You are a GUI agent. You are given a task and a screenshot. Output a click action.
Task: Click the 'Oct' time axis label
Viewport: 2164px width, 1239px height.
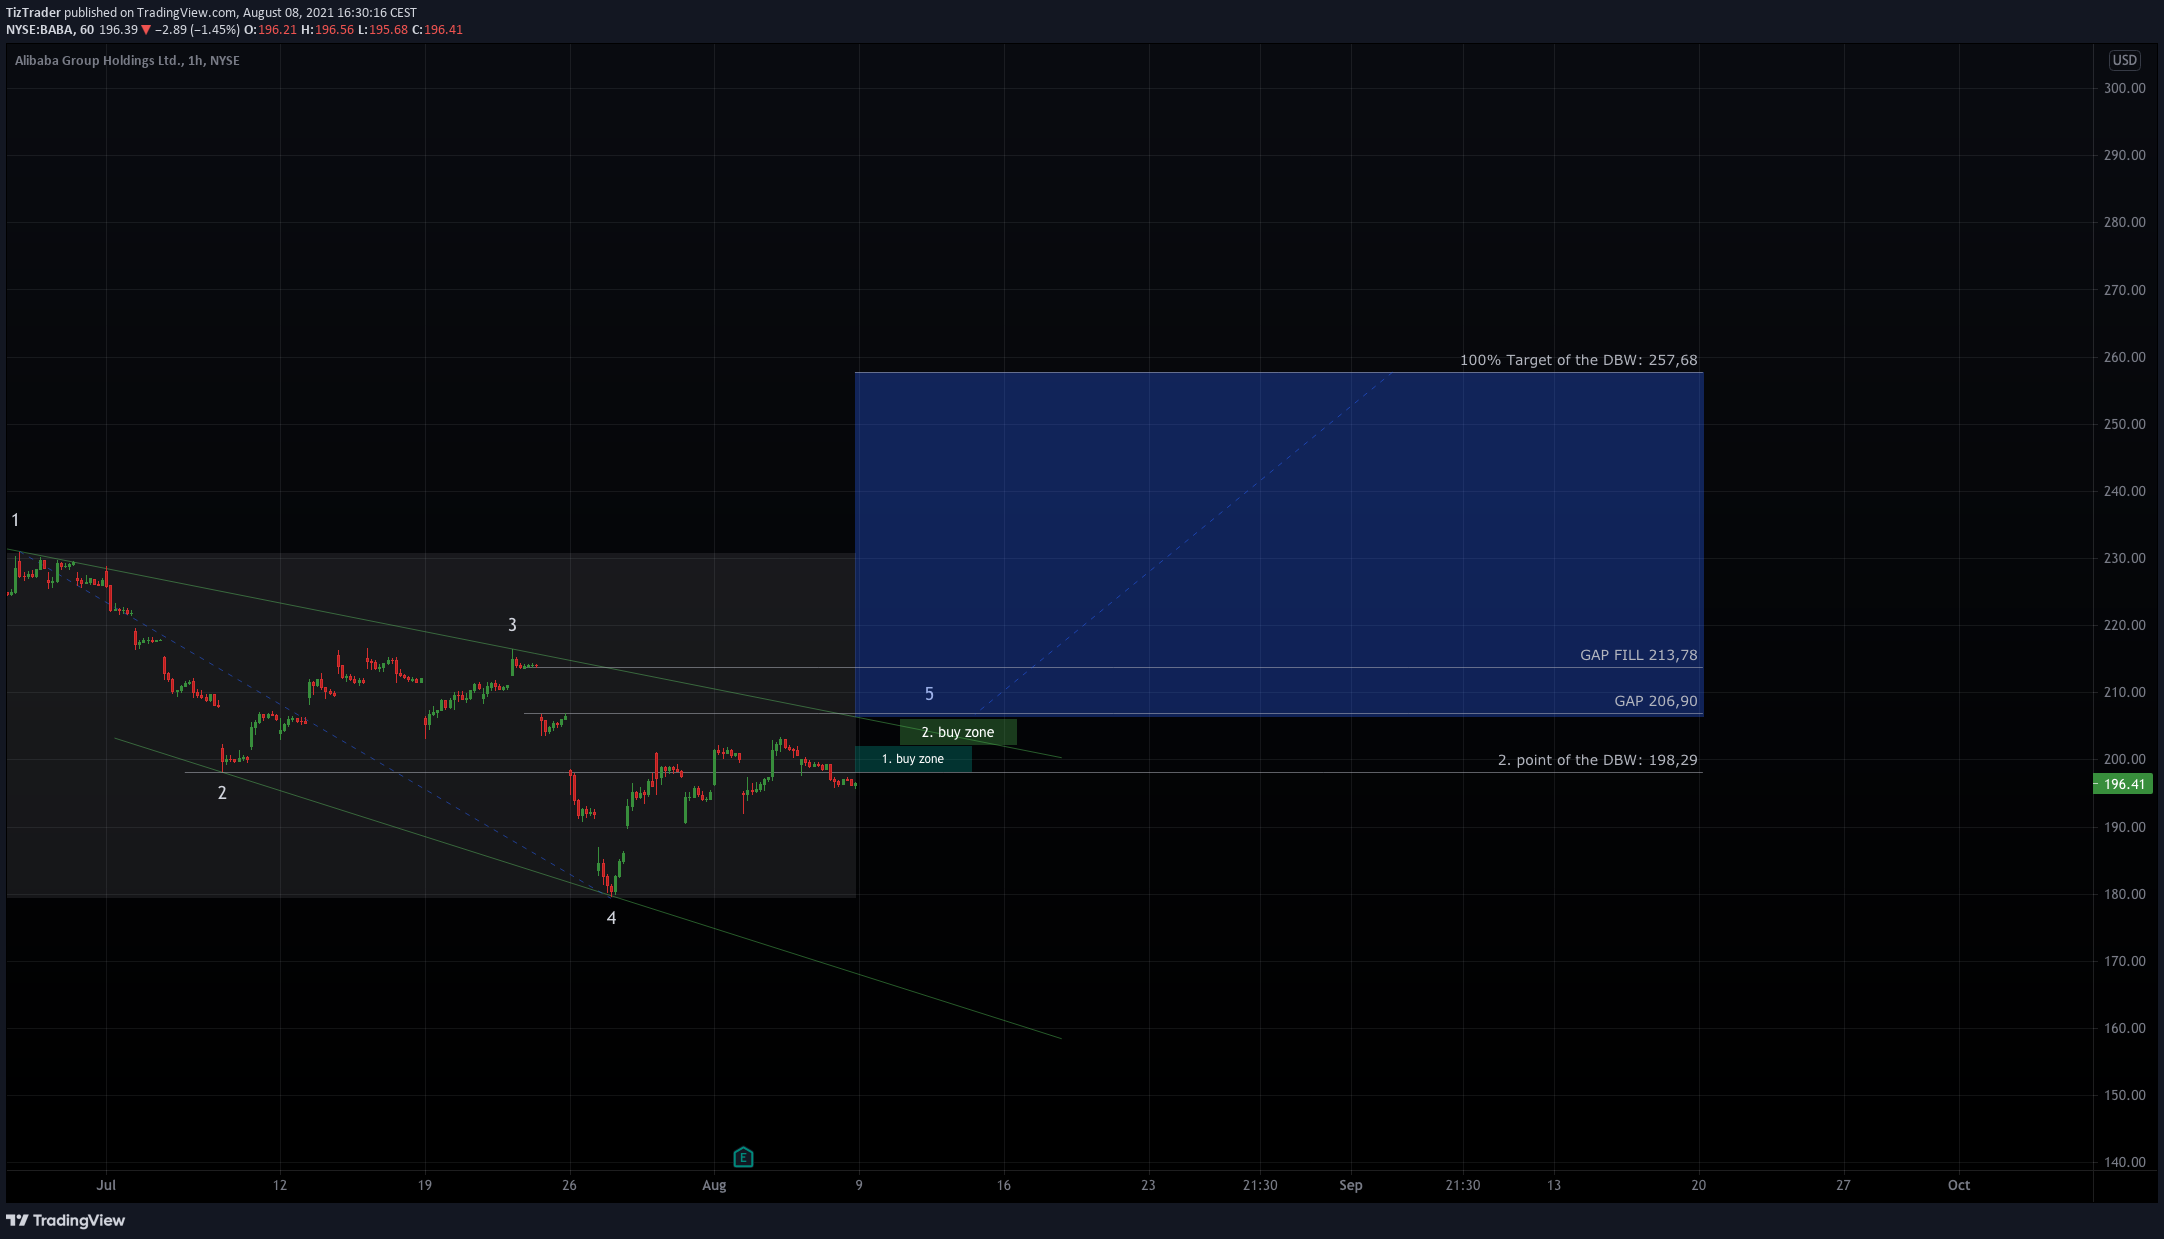click(x=1959, y=1185)
